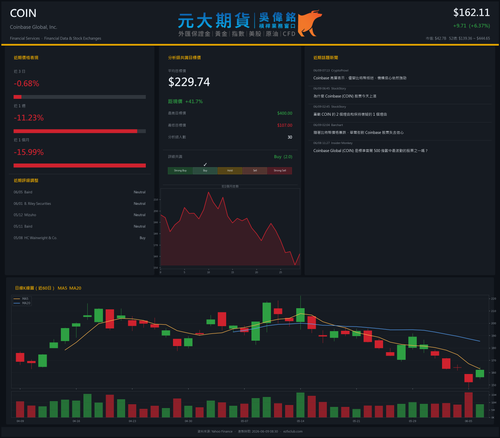This screenshot has height=438, width=500.
Task: Open the Barchart news headline about Coinbase
Action: point(358,132)
